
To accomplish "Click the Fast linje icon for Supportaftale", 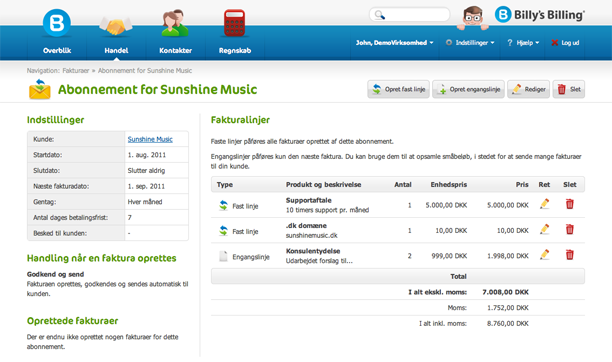I will coord(223,205).
